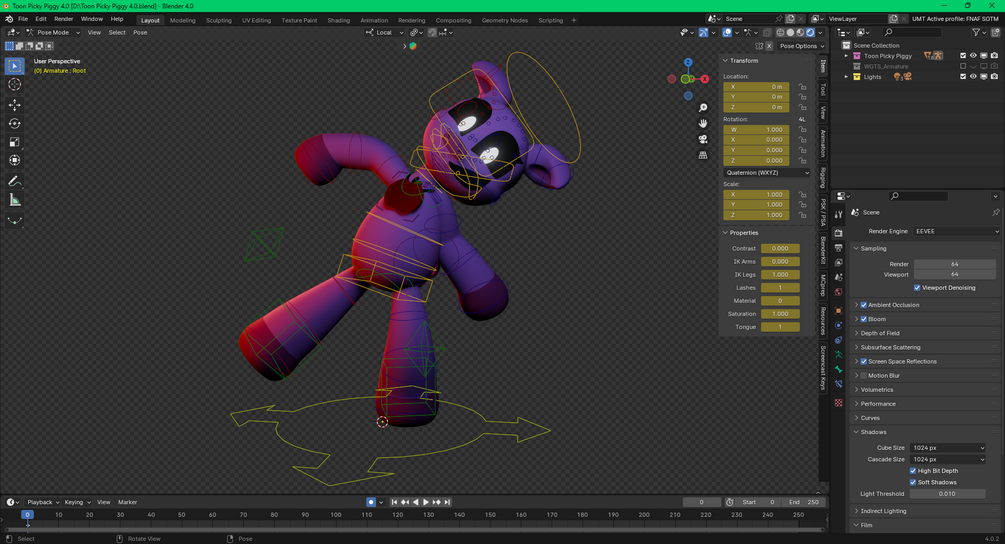Open the Pose Options dropdown
1005x544 pixels.
tap(802, 46)
